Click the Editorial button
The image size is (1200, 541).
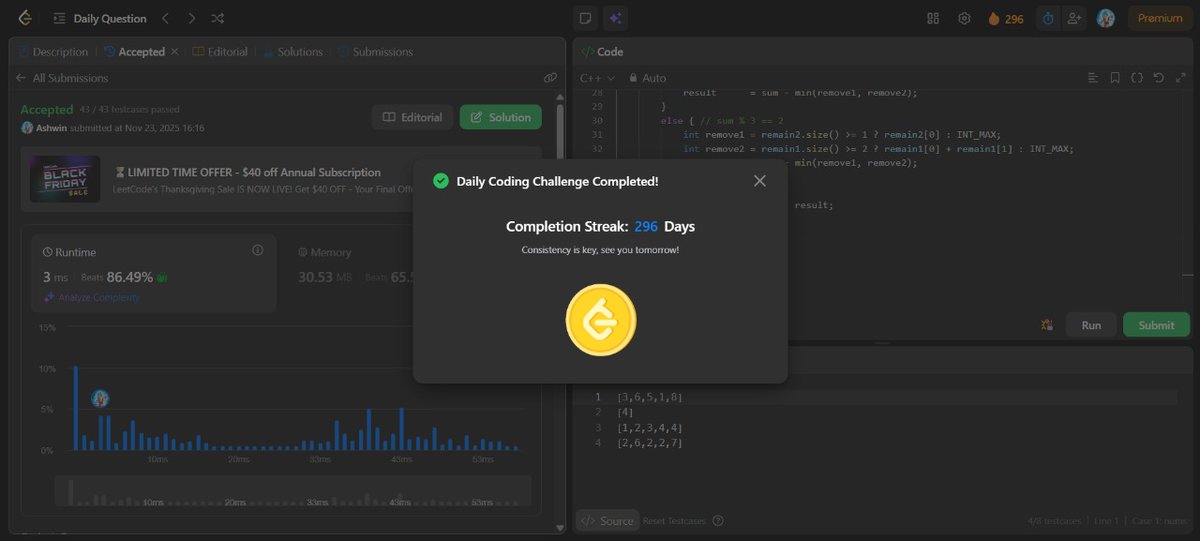[412, 117]
